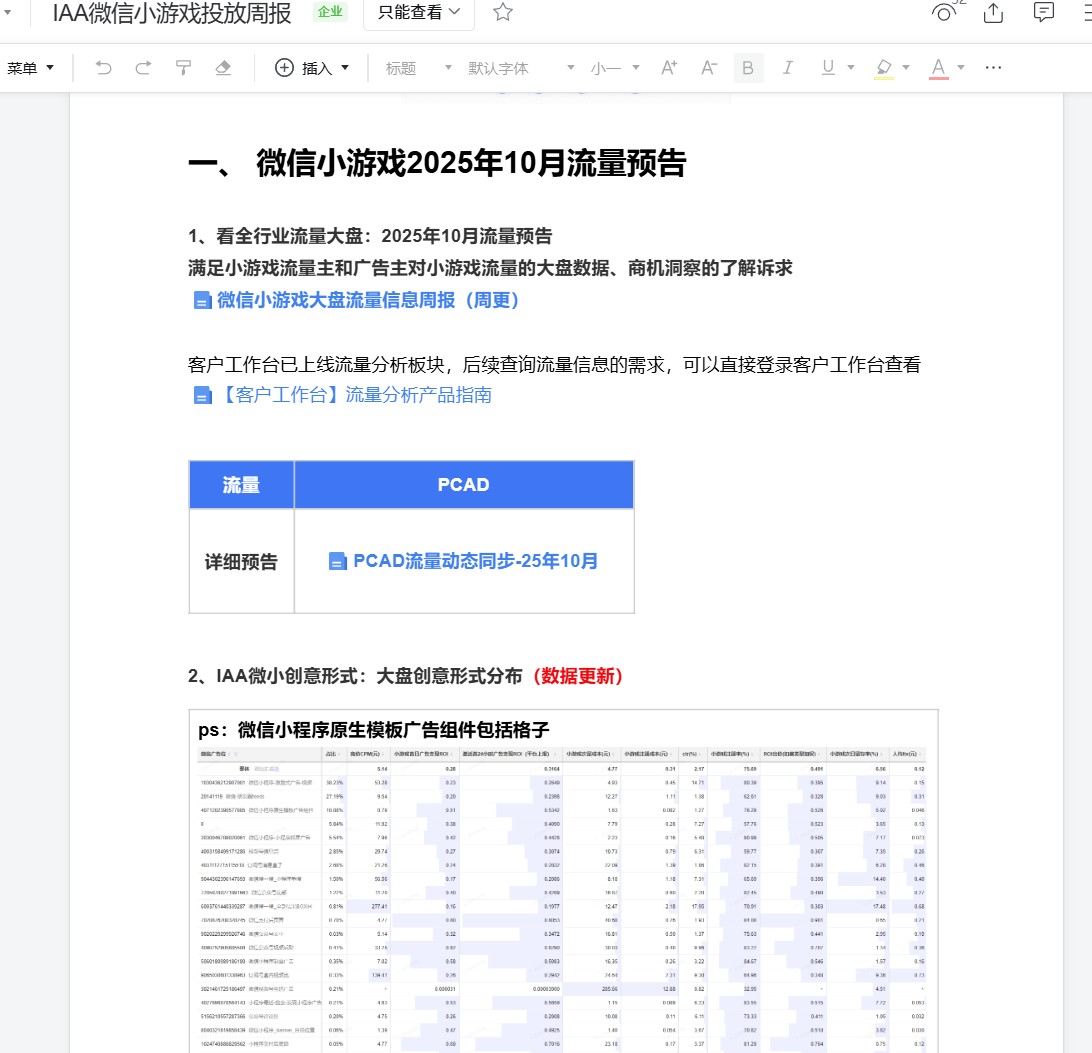Star this document as favorite
The image size is (1092, 1053).
coord(503,12)
